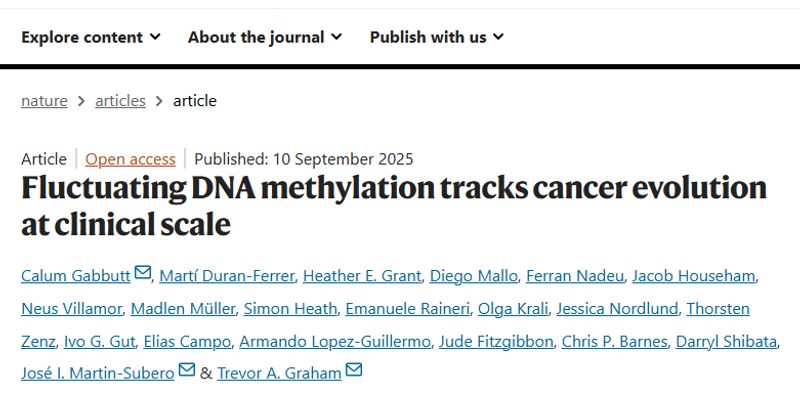Viewport: 800px width, 400px height.
Task: Open the Open access link
Action: coord(130,158)
